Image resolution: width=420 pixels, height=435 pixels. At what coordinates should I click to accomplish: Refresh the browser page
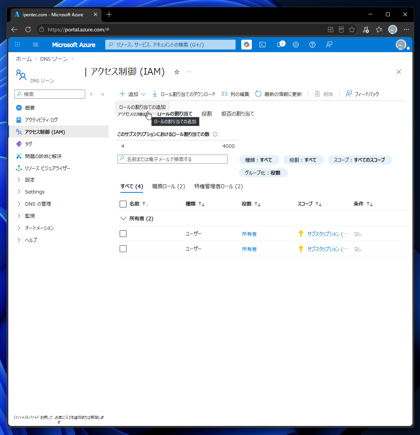(28, 30)
